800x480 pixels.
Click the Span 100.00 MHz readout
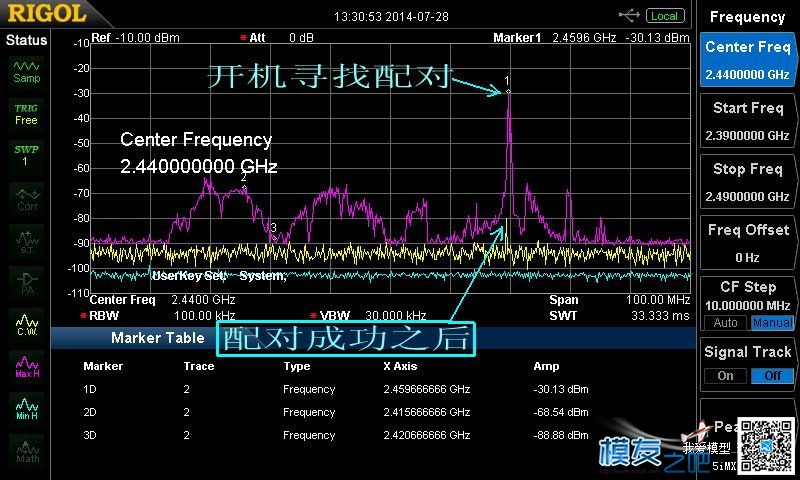tap(619, 300)
